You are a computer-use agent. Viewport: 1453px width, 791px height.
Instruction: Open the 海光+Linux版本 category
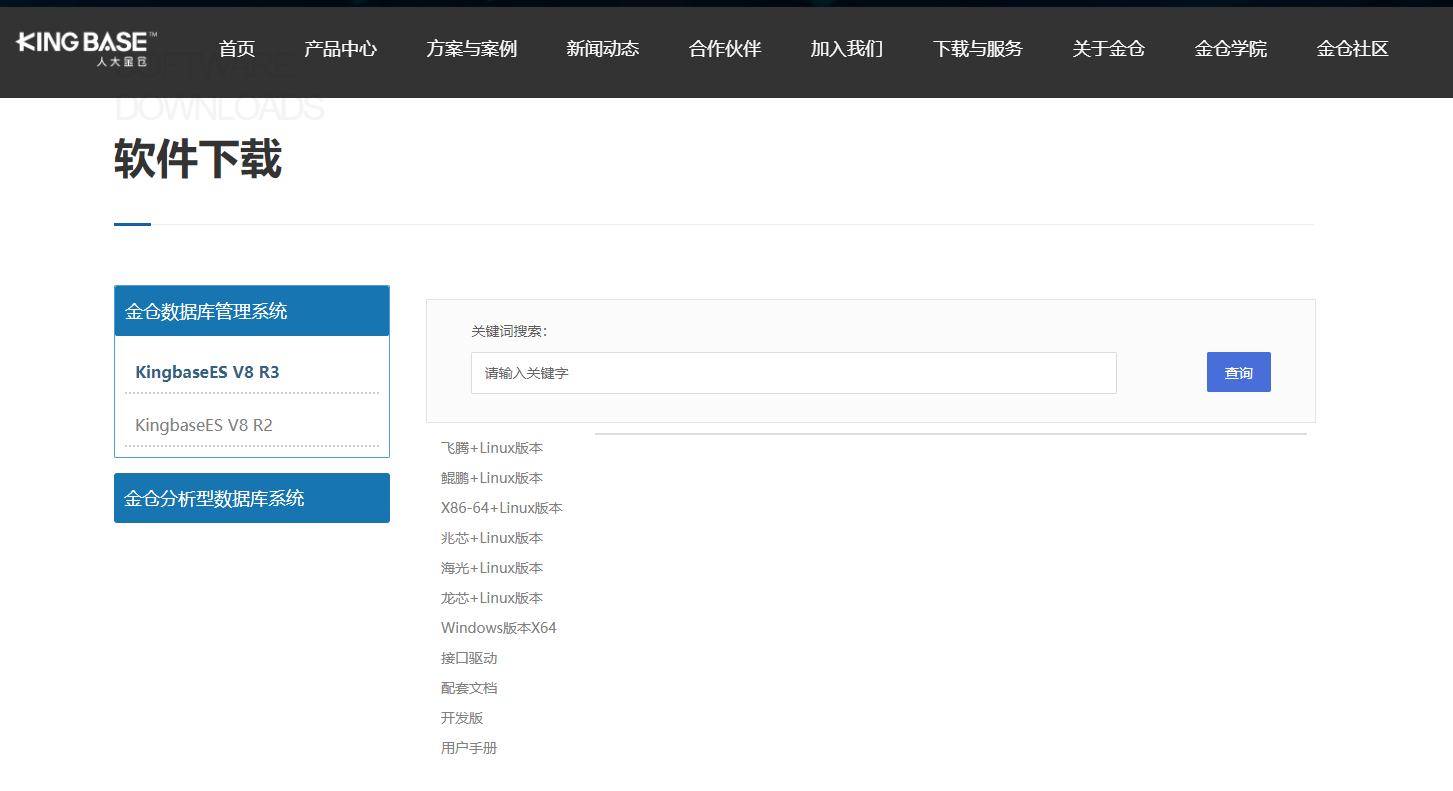pos(492,568)
